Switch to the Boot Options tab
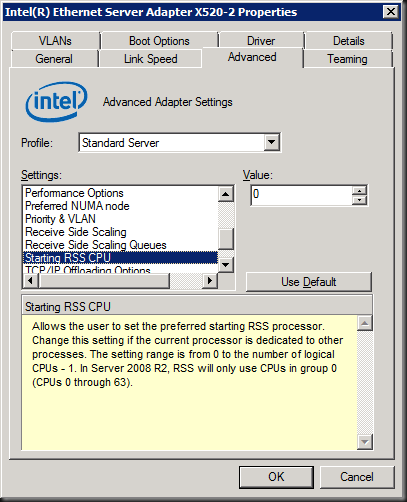Image resolution: width=407 pixels, height=502 pixels. tap(159, 41)
